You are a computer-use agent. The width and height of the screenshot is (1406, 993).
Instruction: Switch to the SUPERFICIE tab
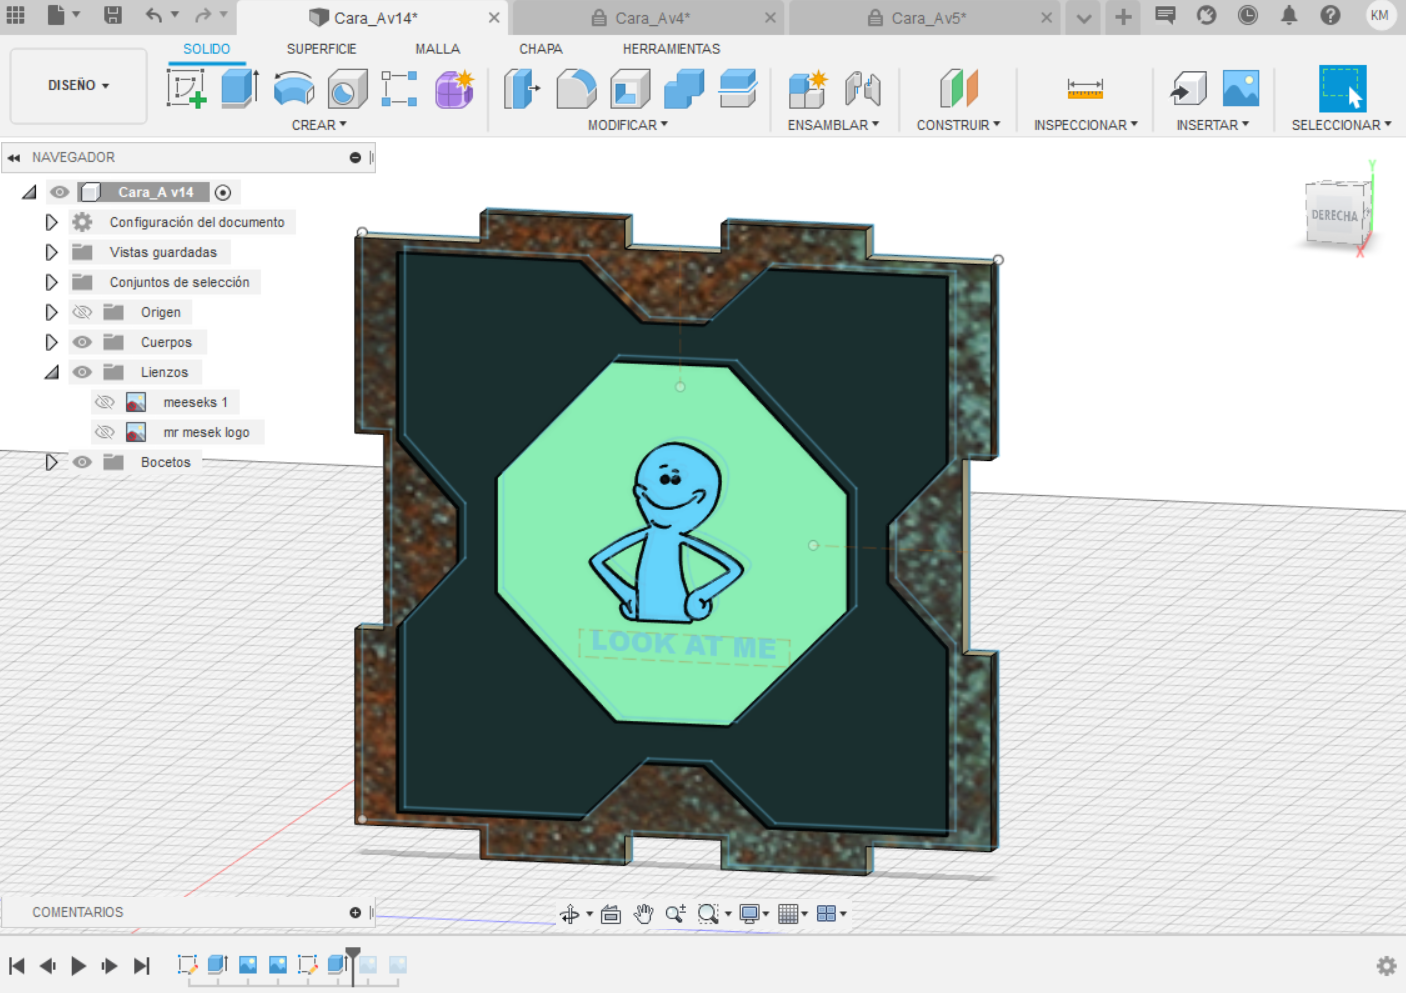[321, 48]
